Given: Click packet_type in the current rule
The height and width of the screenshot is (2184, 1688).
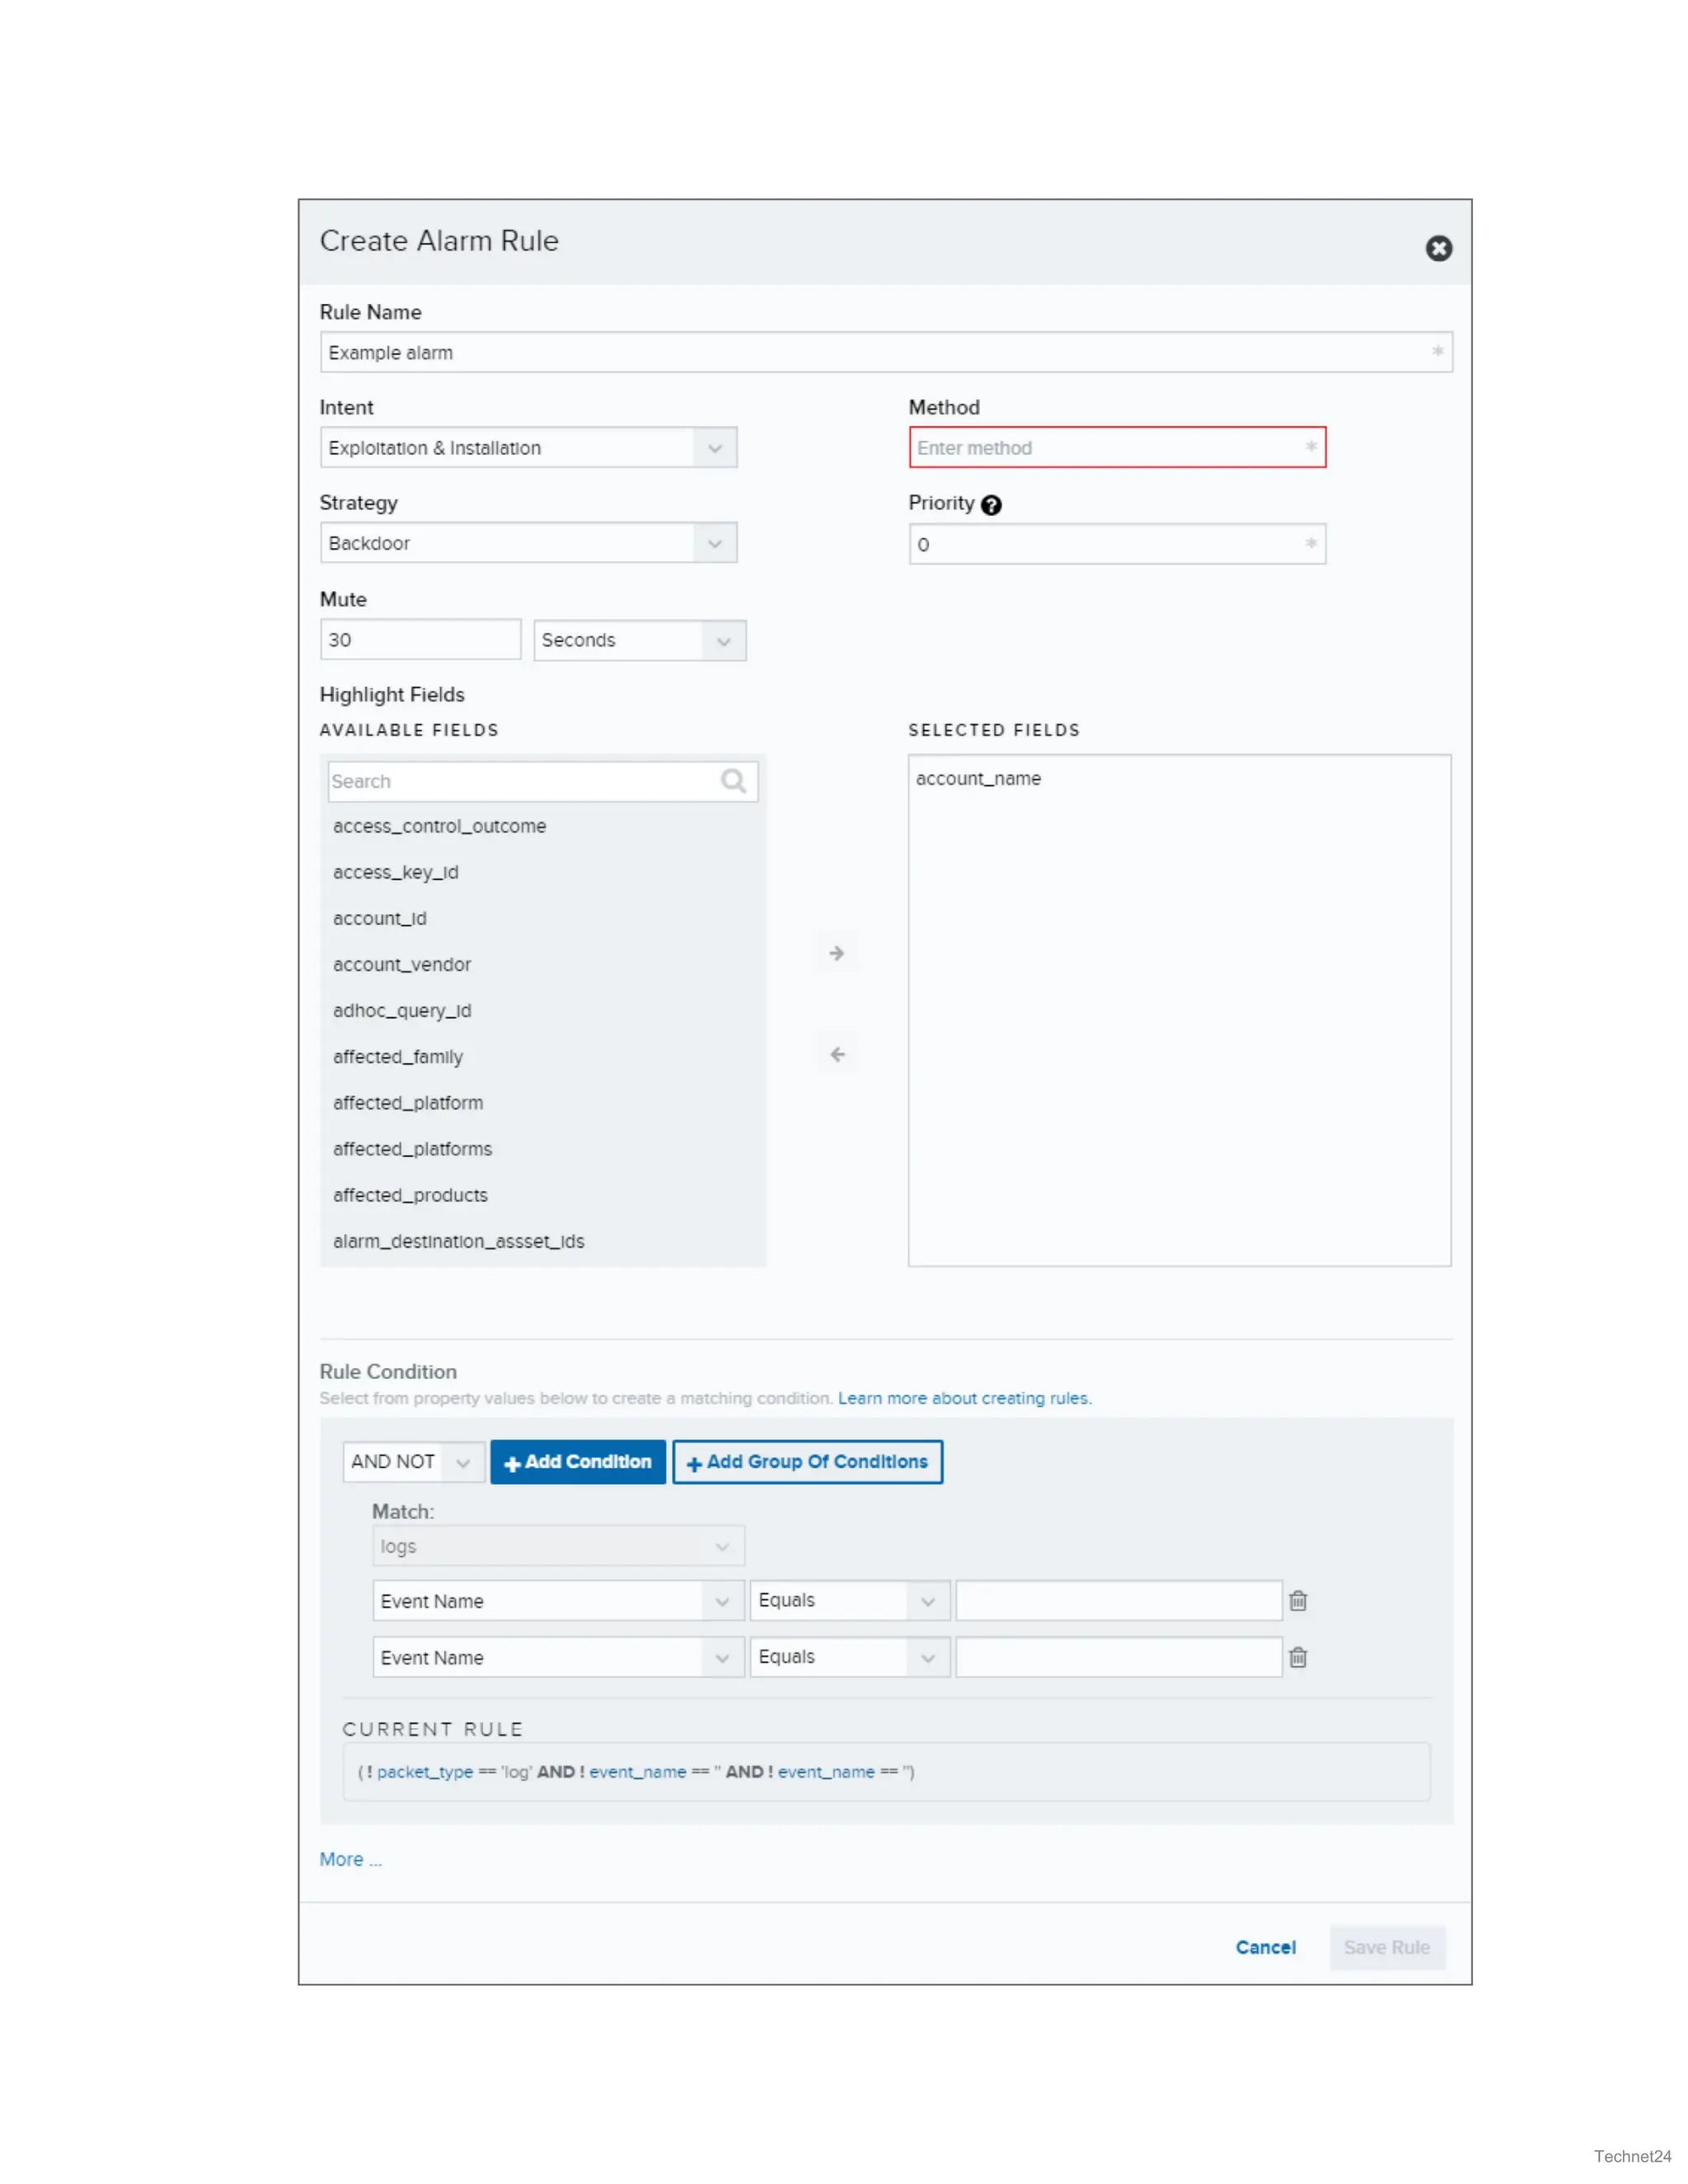Looking at the screenshot, I should (x=425, y=1772).
